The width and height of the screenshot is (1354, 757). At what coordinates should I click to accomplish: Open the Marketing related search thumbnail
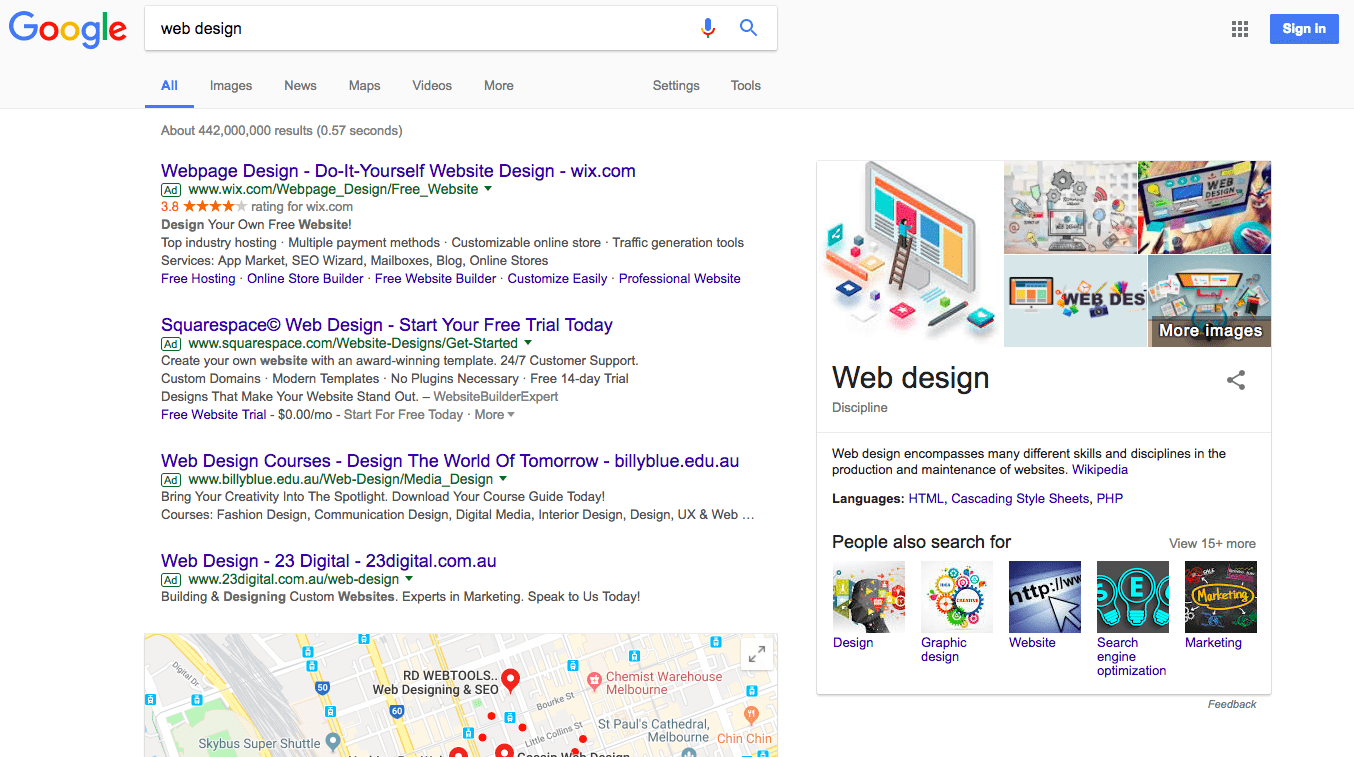[x=1221, y=597]
